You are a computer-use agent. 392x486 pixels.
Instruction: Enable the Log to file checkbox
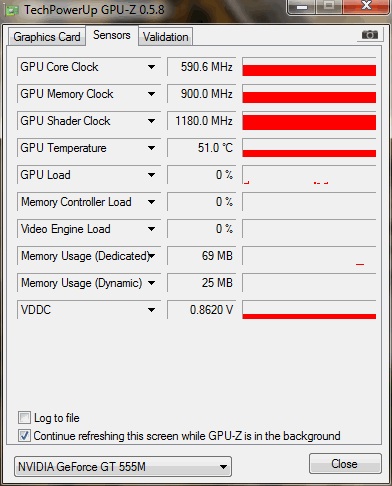pyautogui.click(x=24, y=418)
